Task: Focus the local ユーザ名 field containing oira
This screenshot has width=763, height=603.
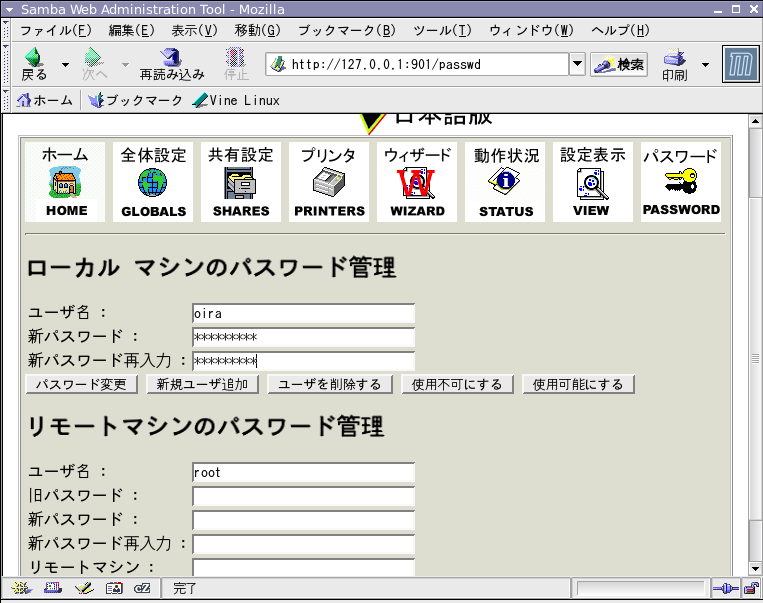Action: (304, 313)
